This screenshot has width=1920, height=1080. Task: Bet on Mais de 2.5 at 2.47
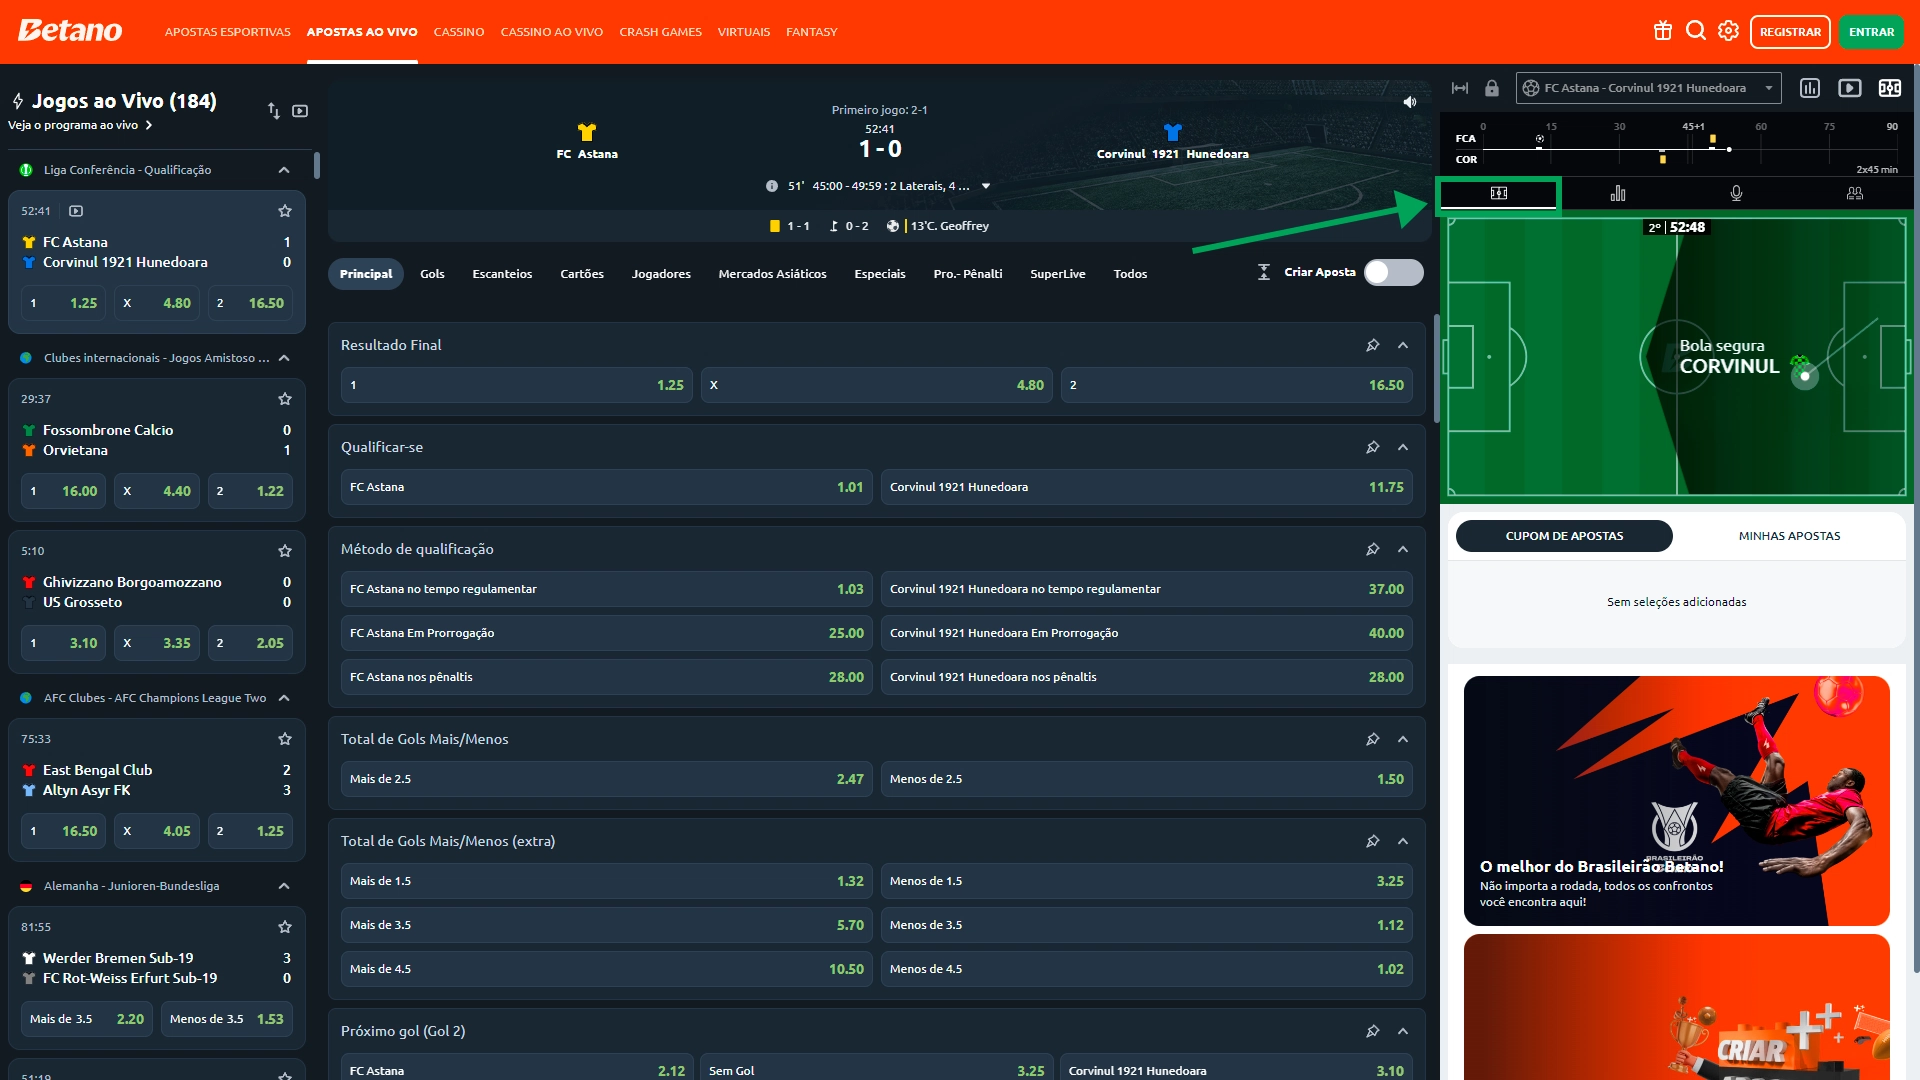tap(607, 779)
